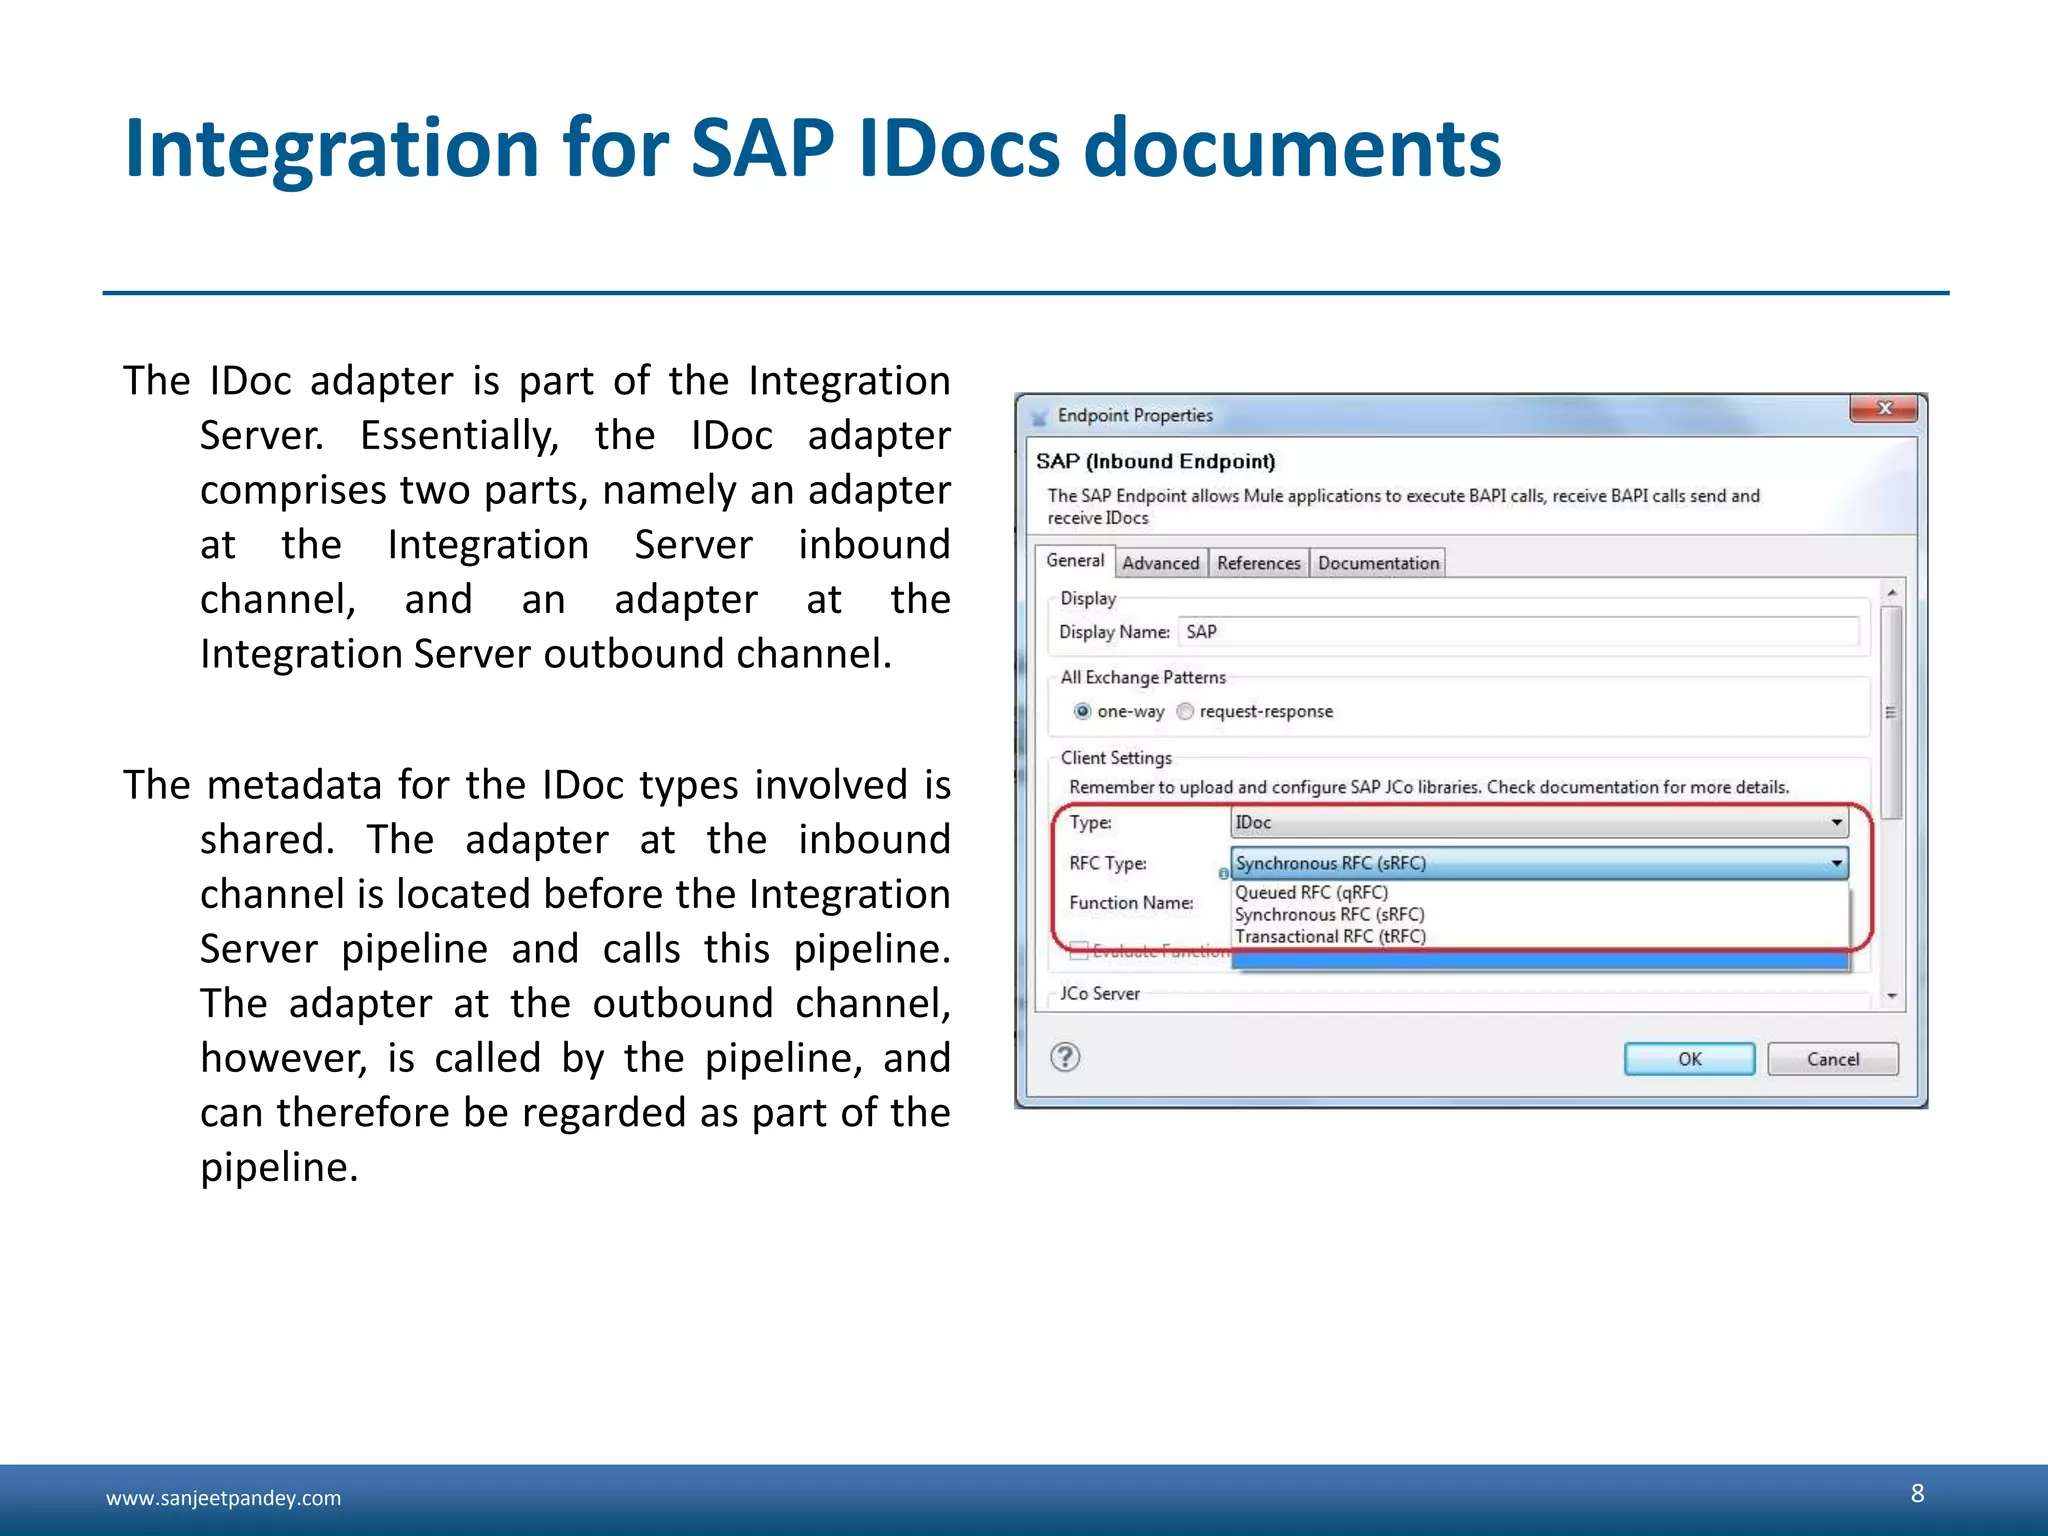The height and width of the screenshot is (1536, 2048).
Task: Go to the Documentation tab
Action: pos(1378,563)
